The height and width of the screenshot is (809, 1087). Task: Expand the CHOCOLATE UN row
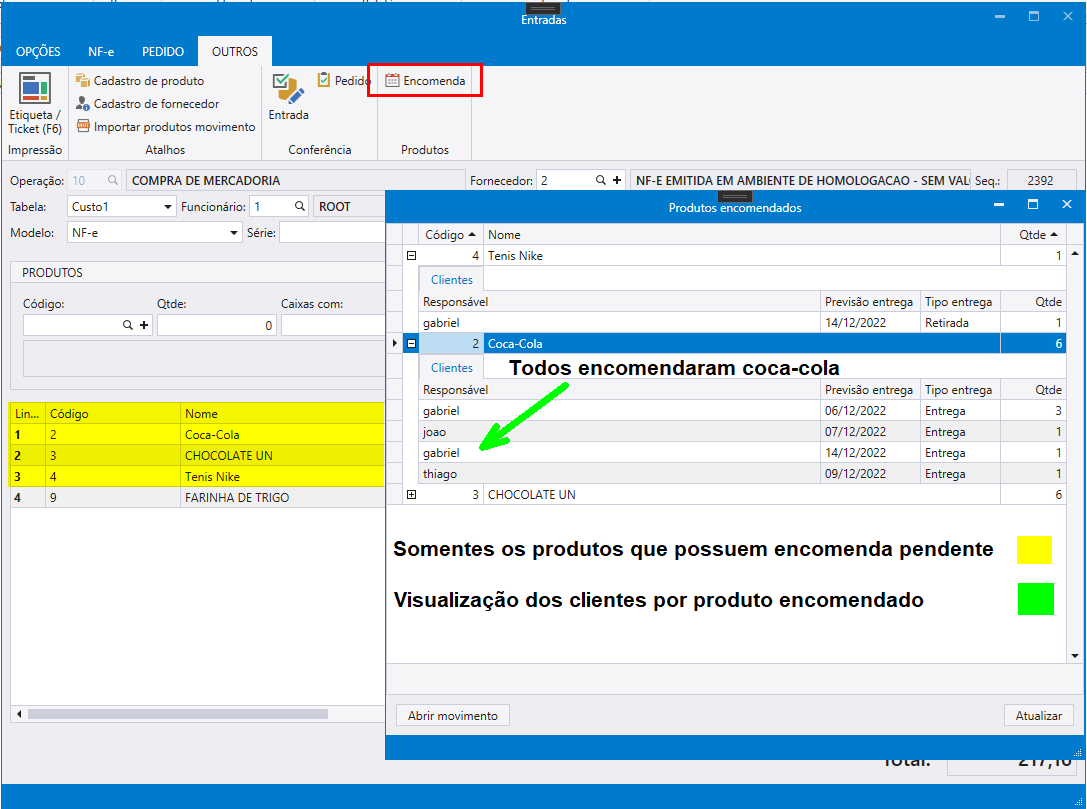click(411, 494)
